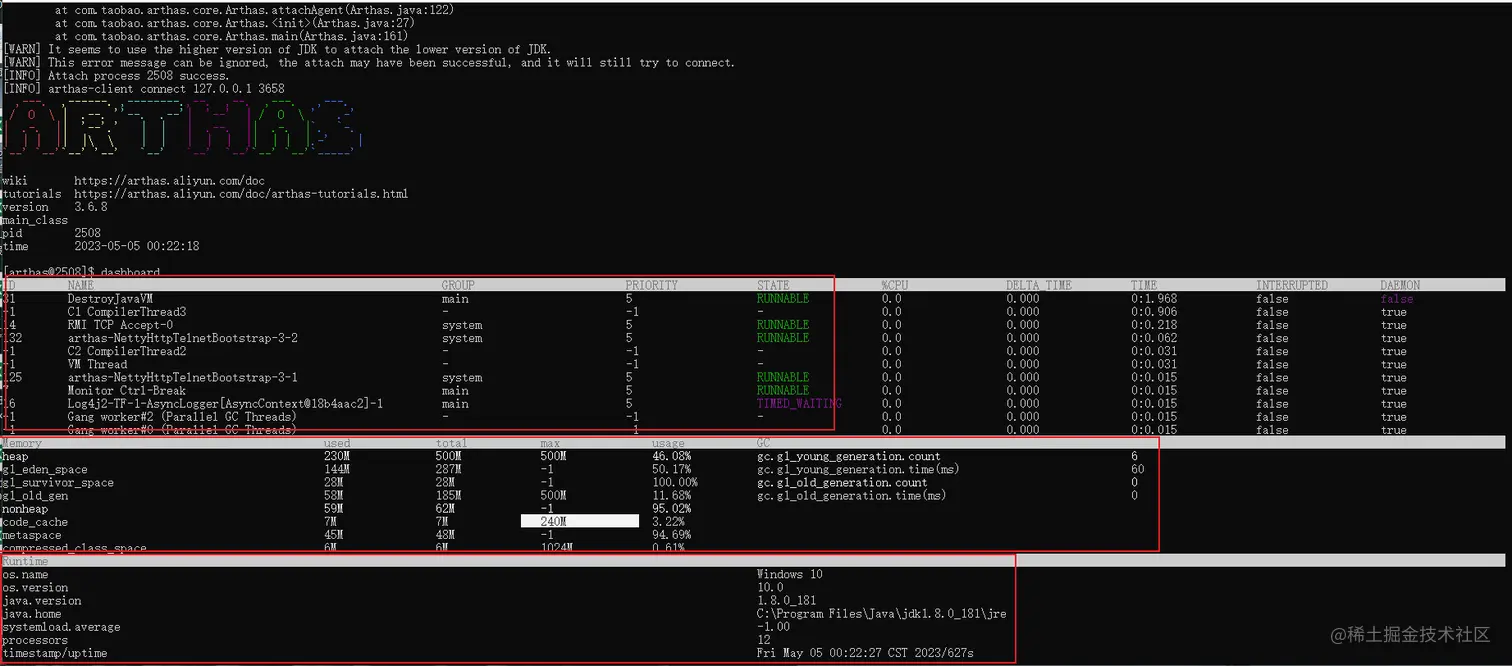Select the RMI TCP Accept-0 thread name
1512x666 pixels.
click(x=120, y=325)
